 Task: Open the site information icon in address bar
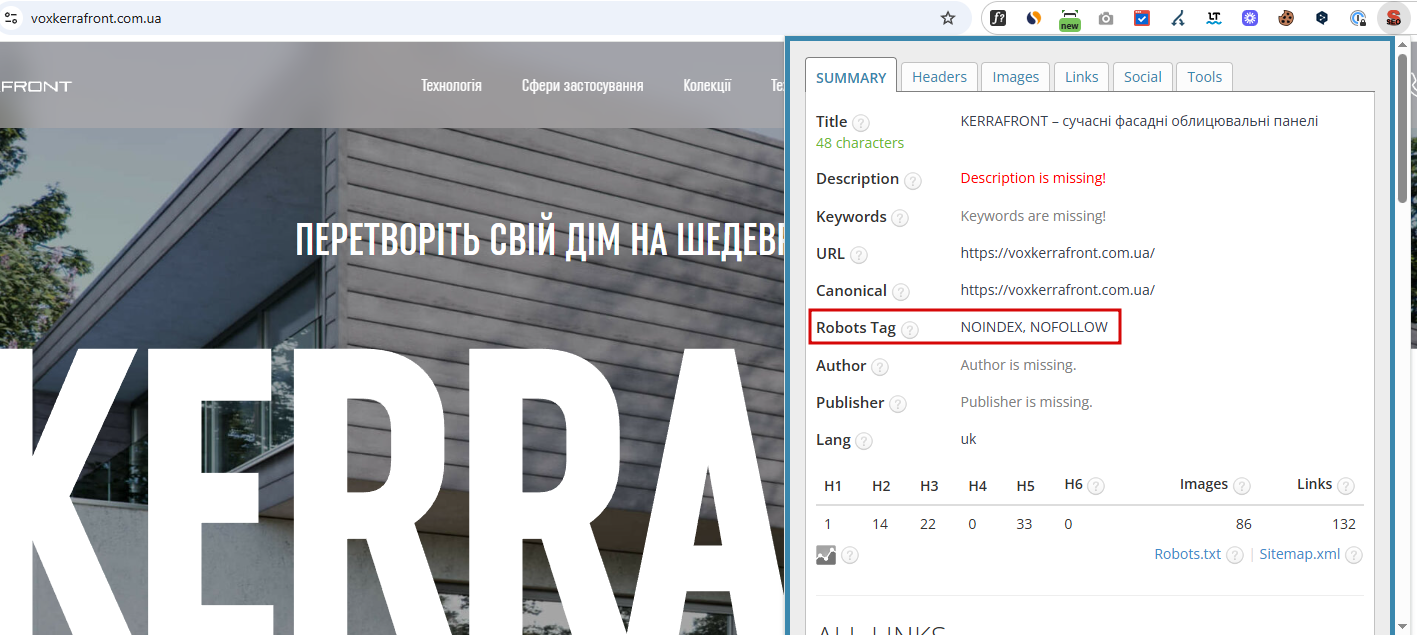click(x=12, y=18)
